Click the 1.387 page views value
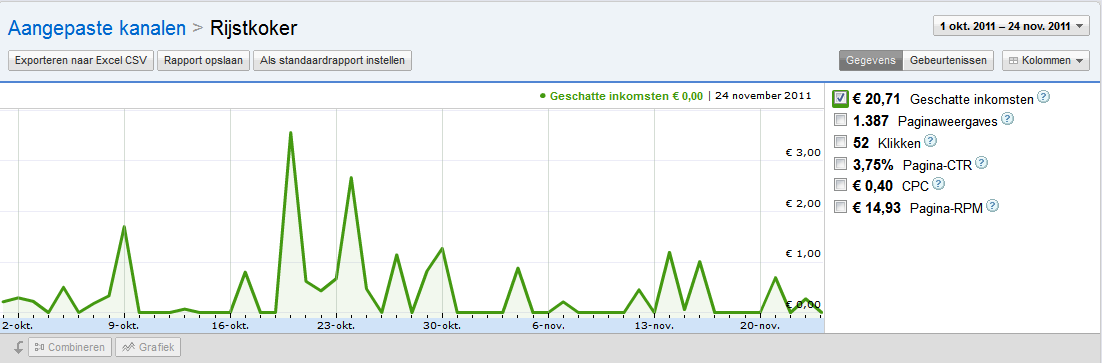This screenshot has width=1102, height=363. pos(871,121)
